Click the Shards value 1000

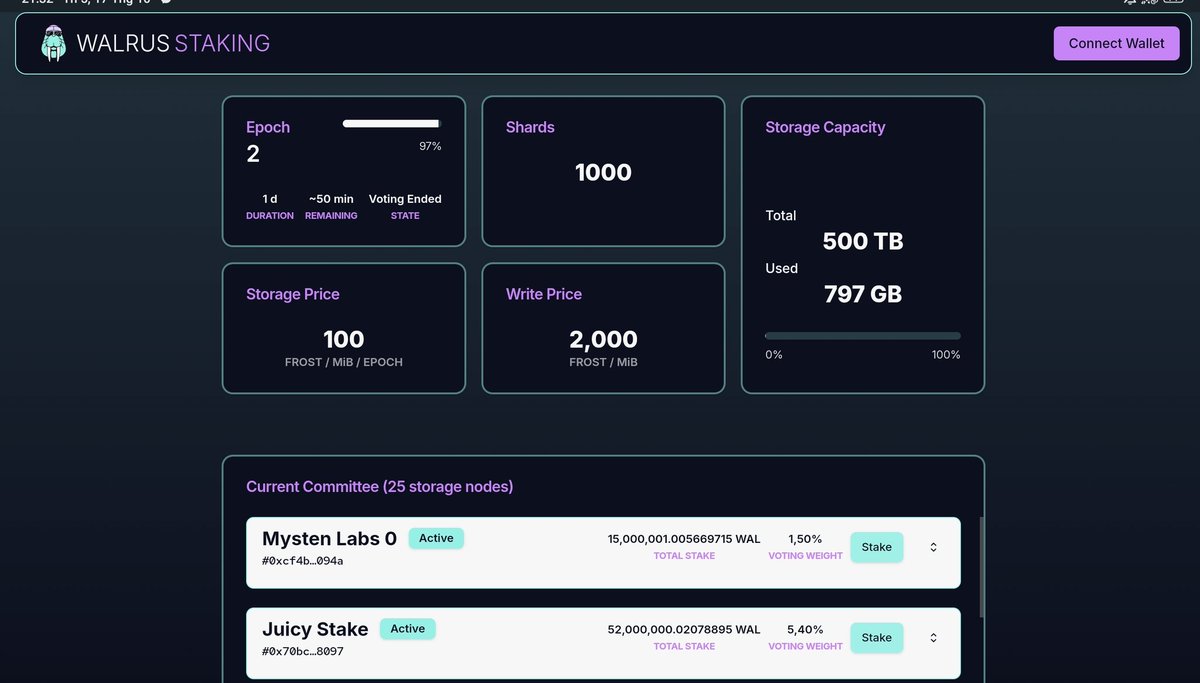603,172
